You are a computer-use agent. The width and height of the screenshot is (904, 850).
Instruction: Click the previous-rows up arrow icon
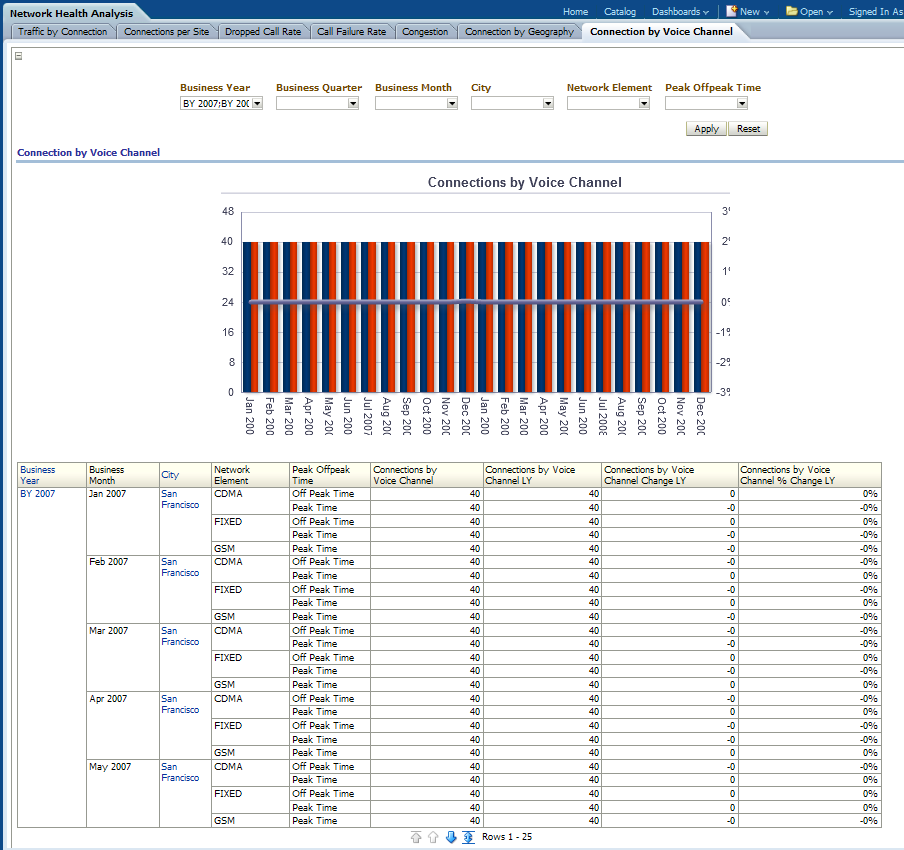tap(433, 837)
